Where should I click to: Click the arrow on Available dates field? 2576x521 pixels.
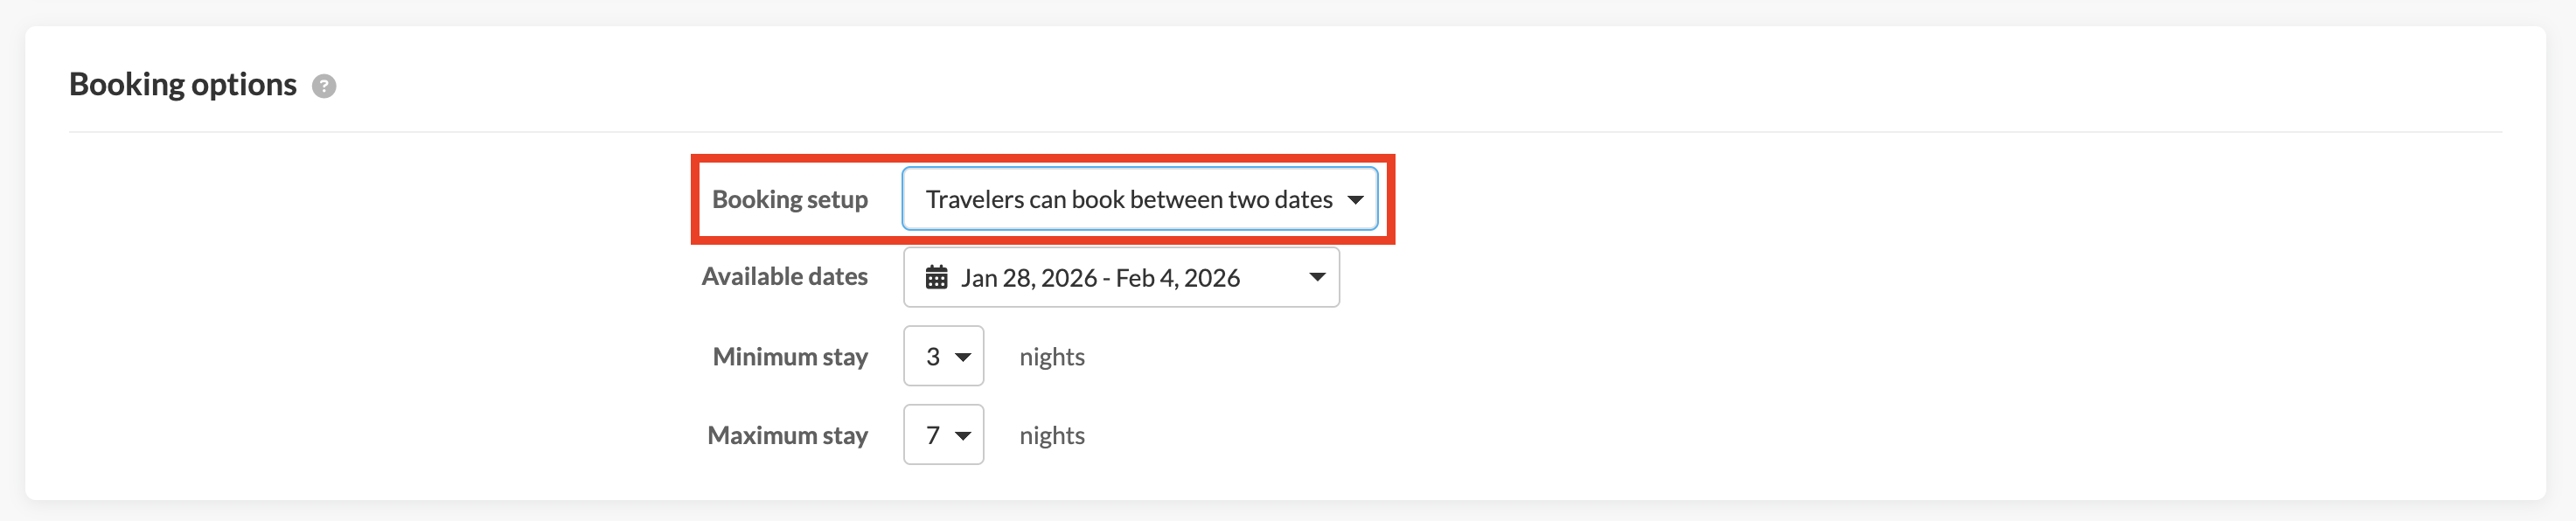coord(1317,277)
